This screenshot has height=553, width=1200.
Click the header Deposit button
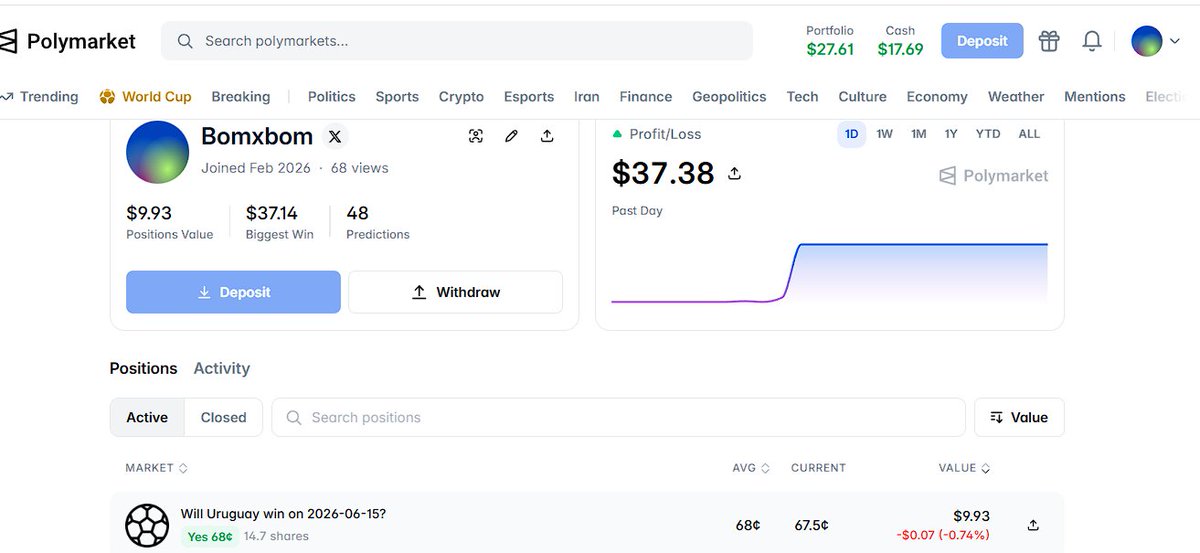(982, 41)
